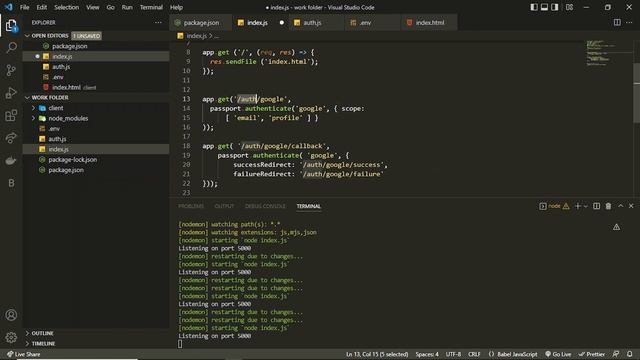The image size is (640, 360).
Task: Switch to the index.html editor tab
Action: coord(429,23)
